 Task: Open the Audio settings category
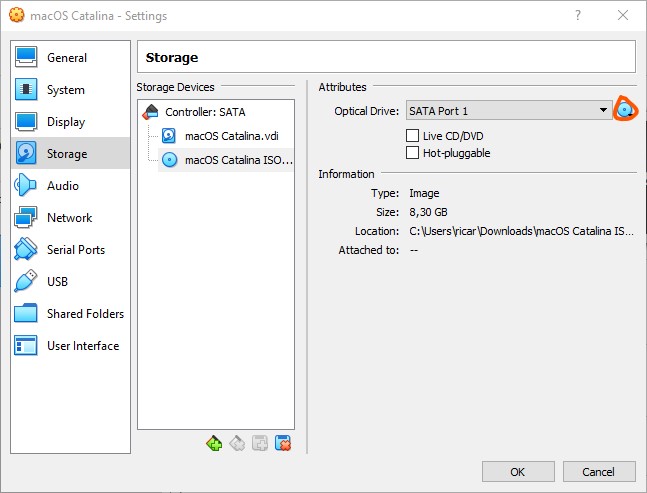pos(70,186)
